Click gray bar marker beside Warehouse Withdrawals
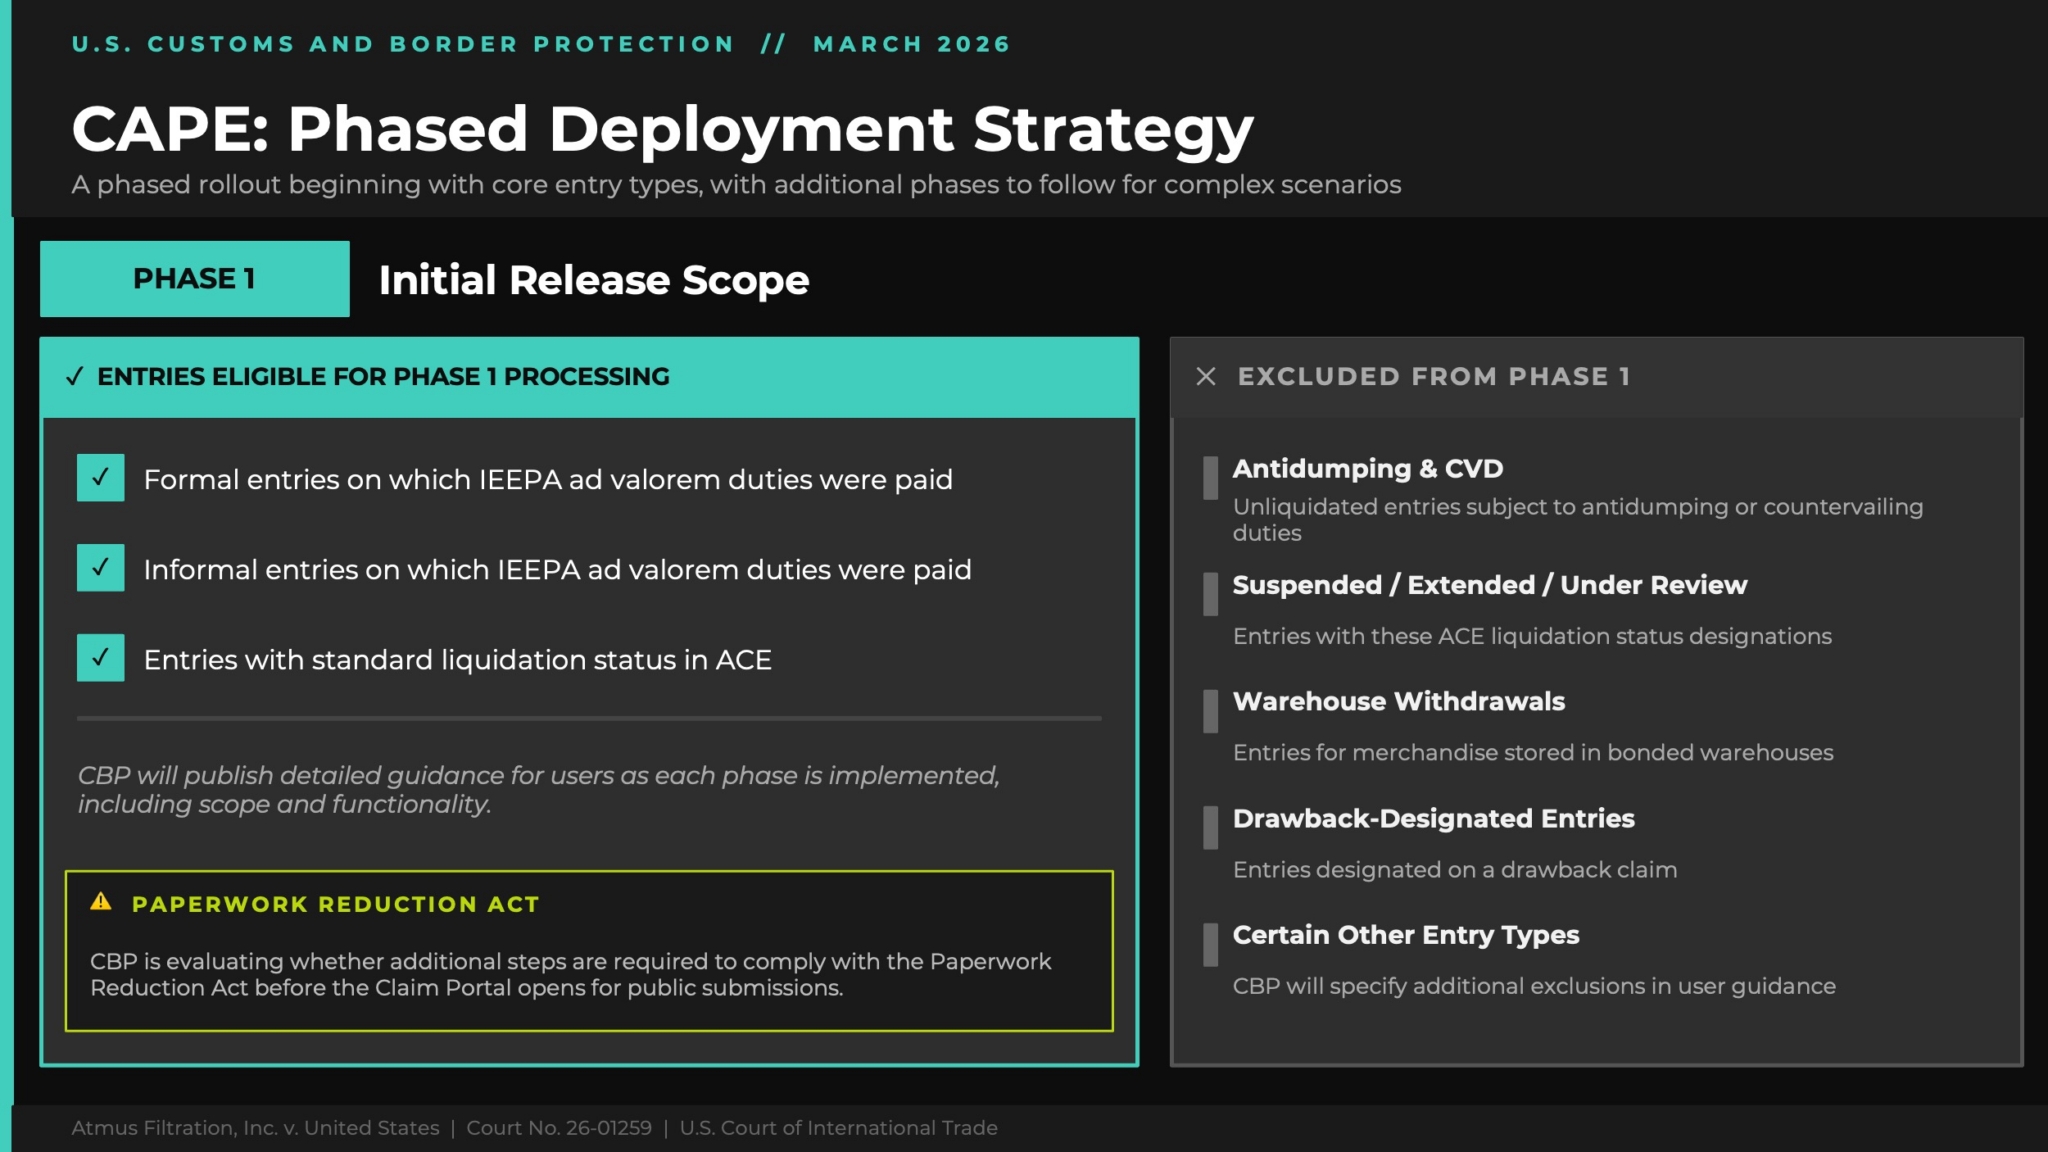The width and height of the screenshot is (2048, 1152). click(1210, 711)
